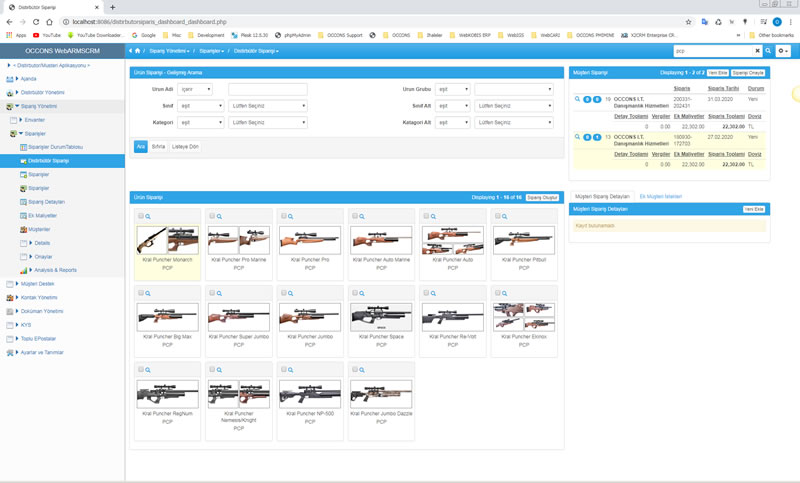
Task: Open the phpMyAdmin bookmark
Action: tap(293, 35)
